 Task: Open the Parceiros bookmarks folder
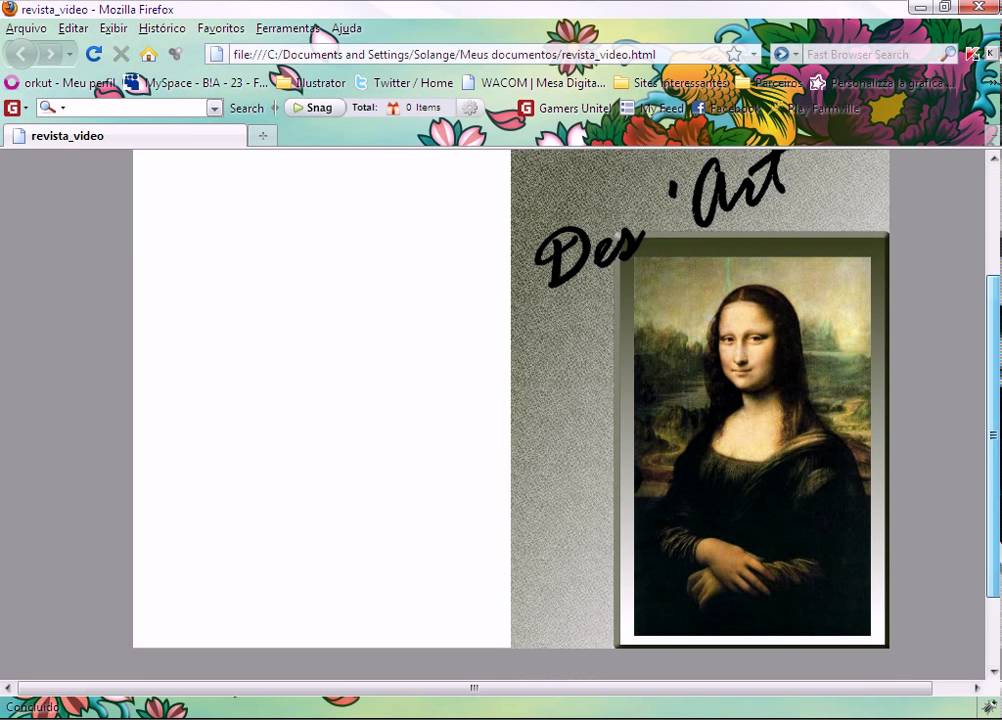(770, 82)
